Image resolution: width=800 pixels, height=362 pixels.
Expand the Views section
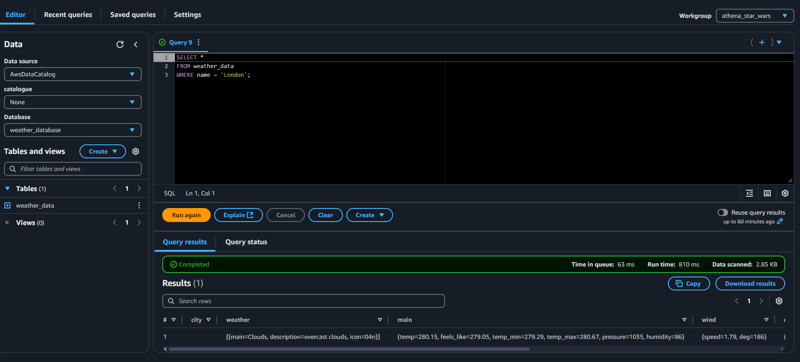pyautogui.click(x=7, y=223)
